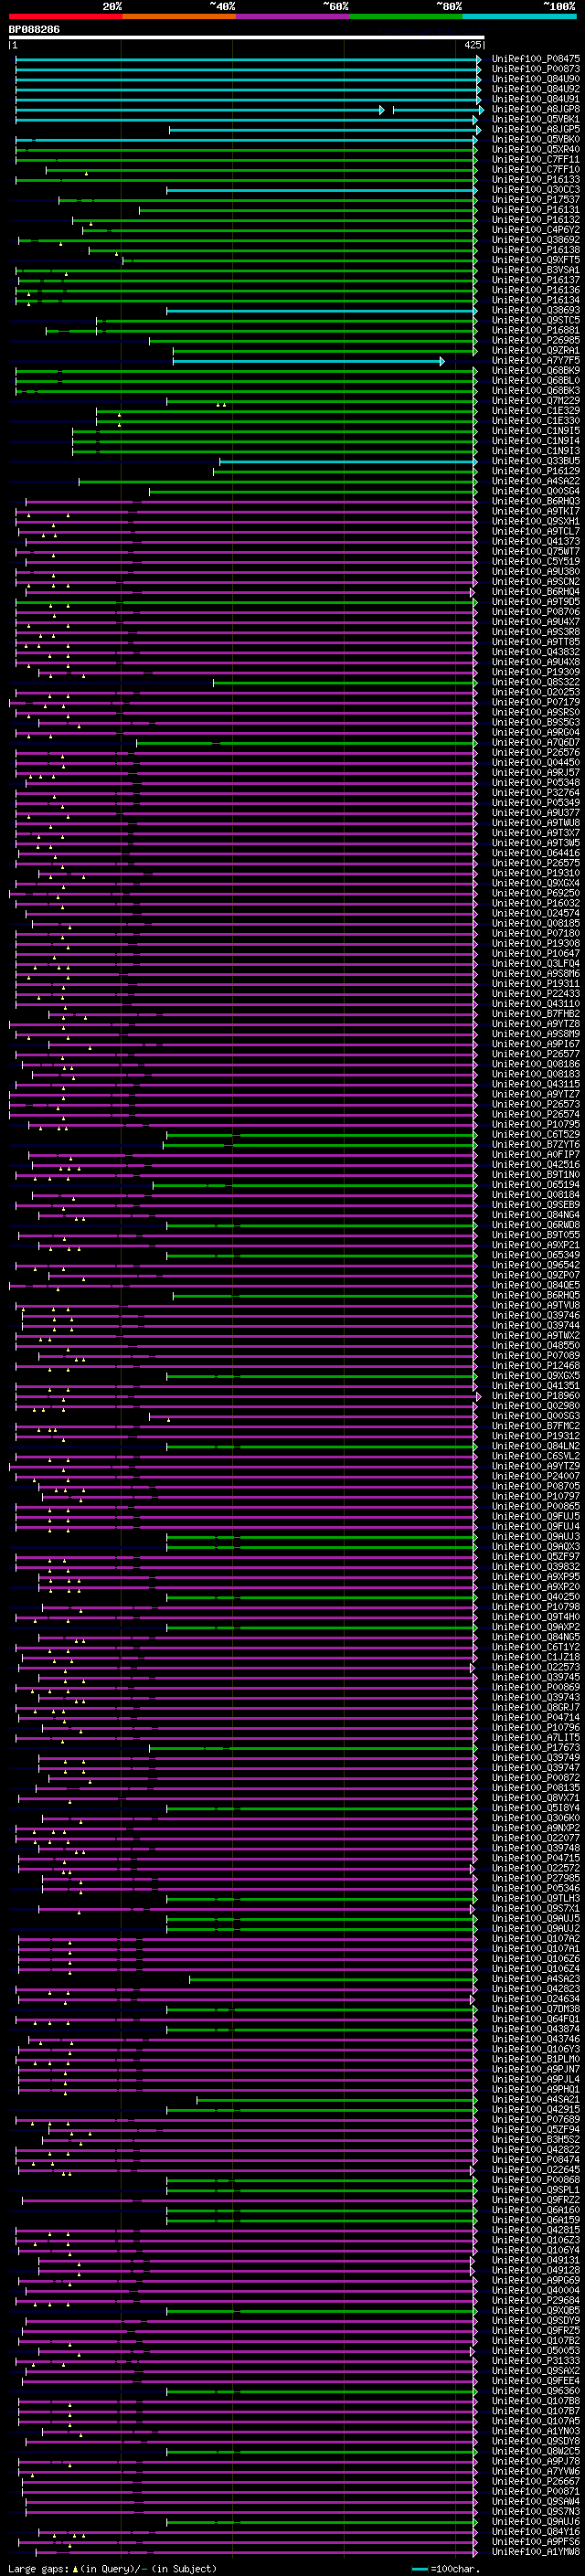Select the UniRef100_P17537 label

click(536, 200)
